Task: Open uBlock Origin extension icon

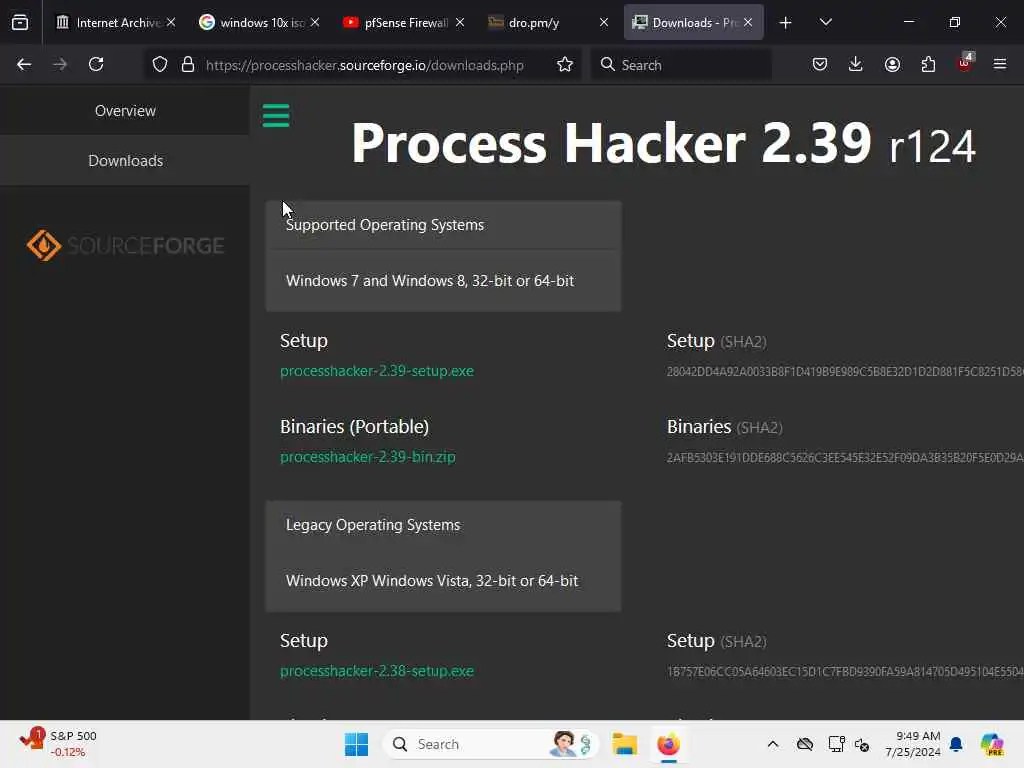Action: (965, 63)
